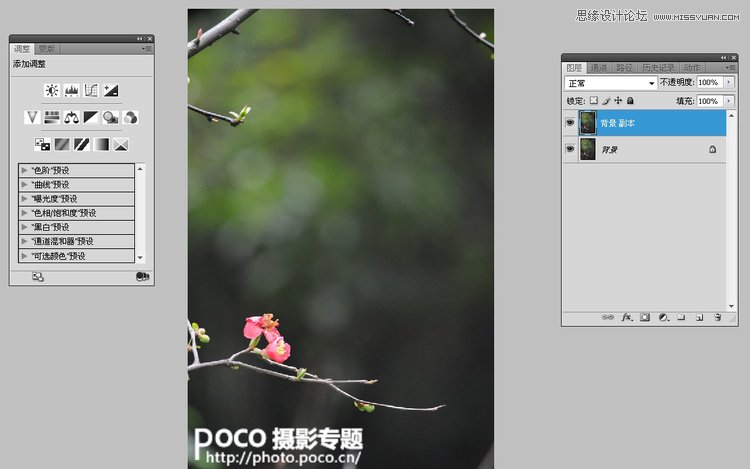Click the link layers icon
This screenshot has height=469, width=750.
click(607, 317)
